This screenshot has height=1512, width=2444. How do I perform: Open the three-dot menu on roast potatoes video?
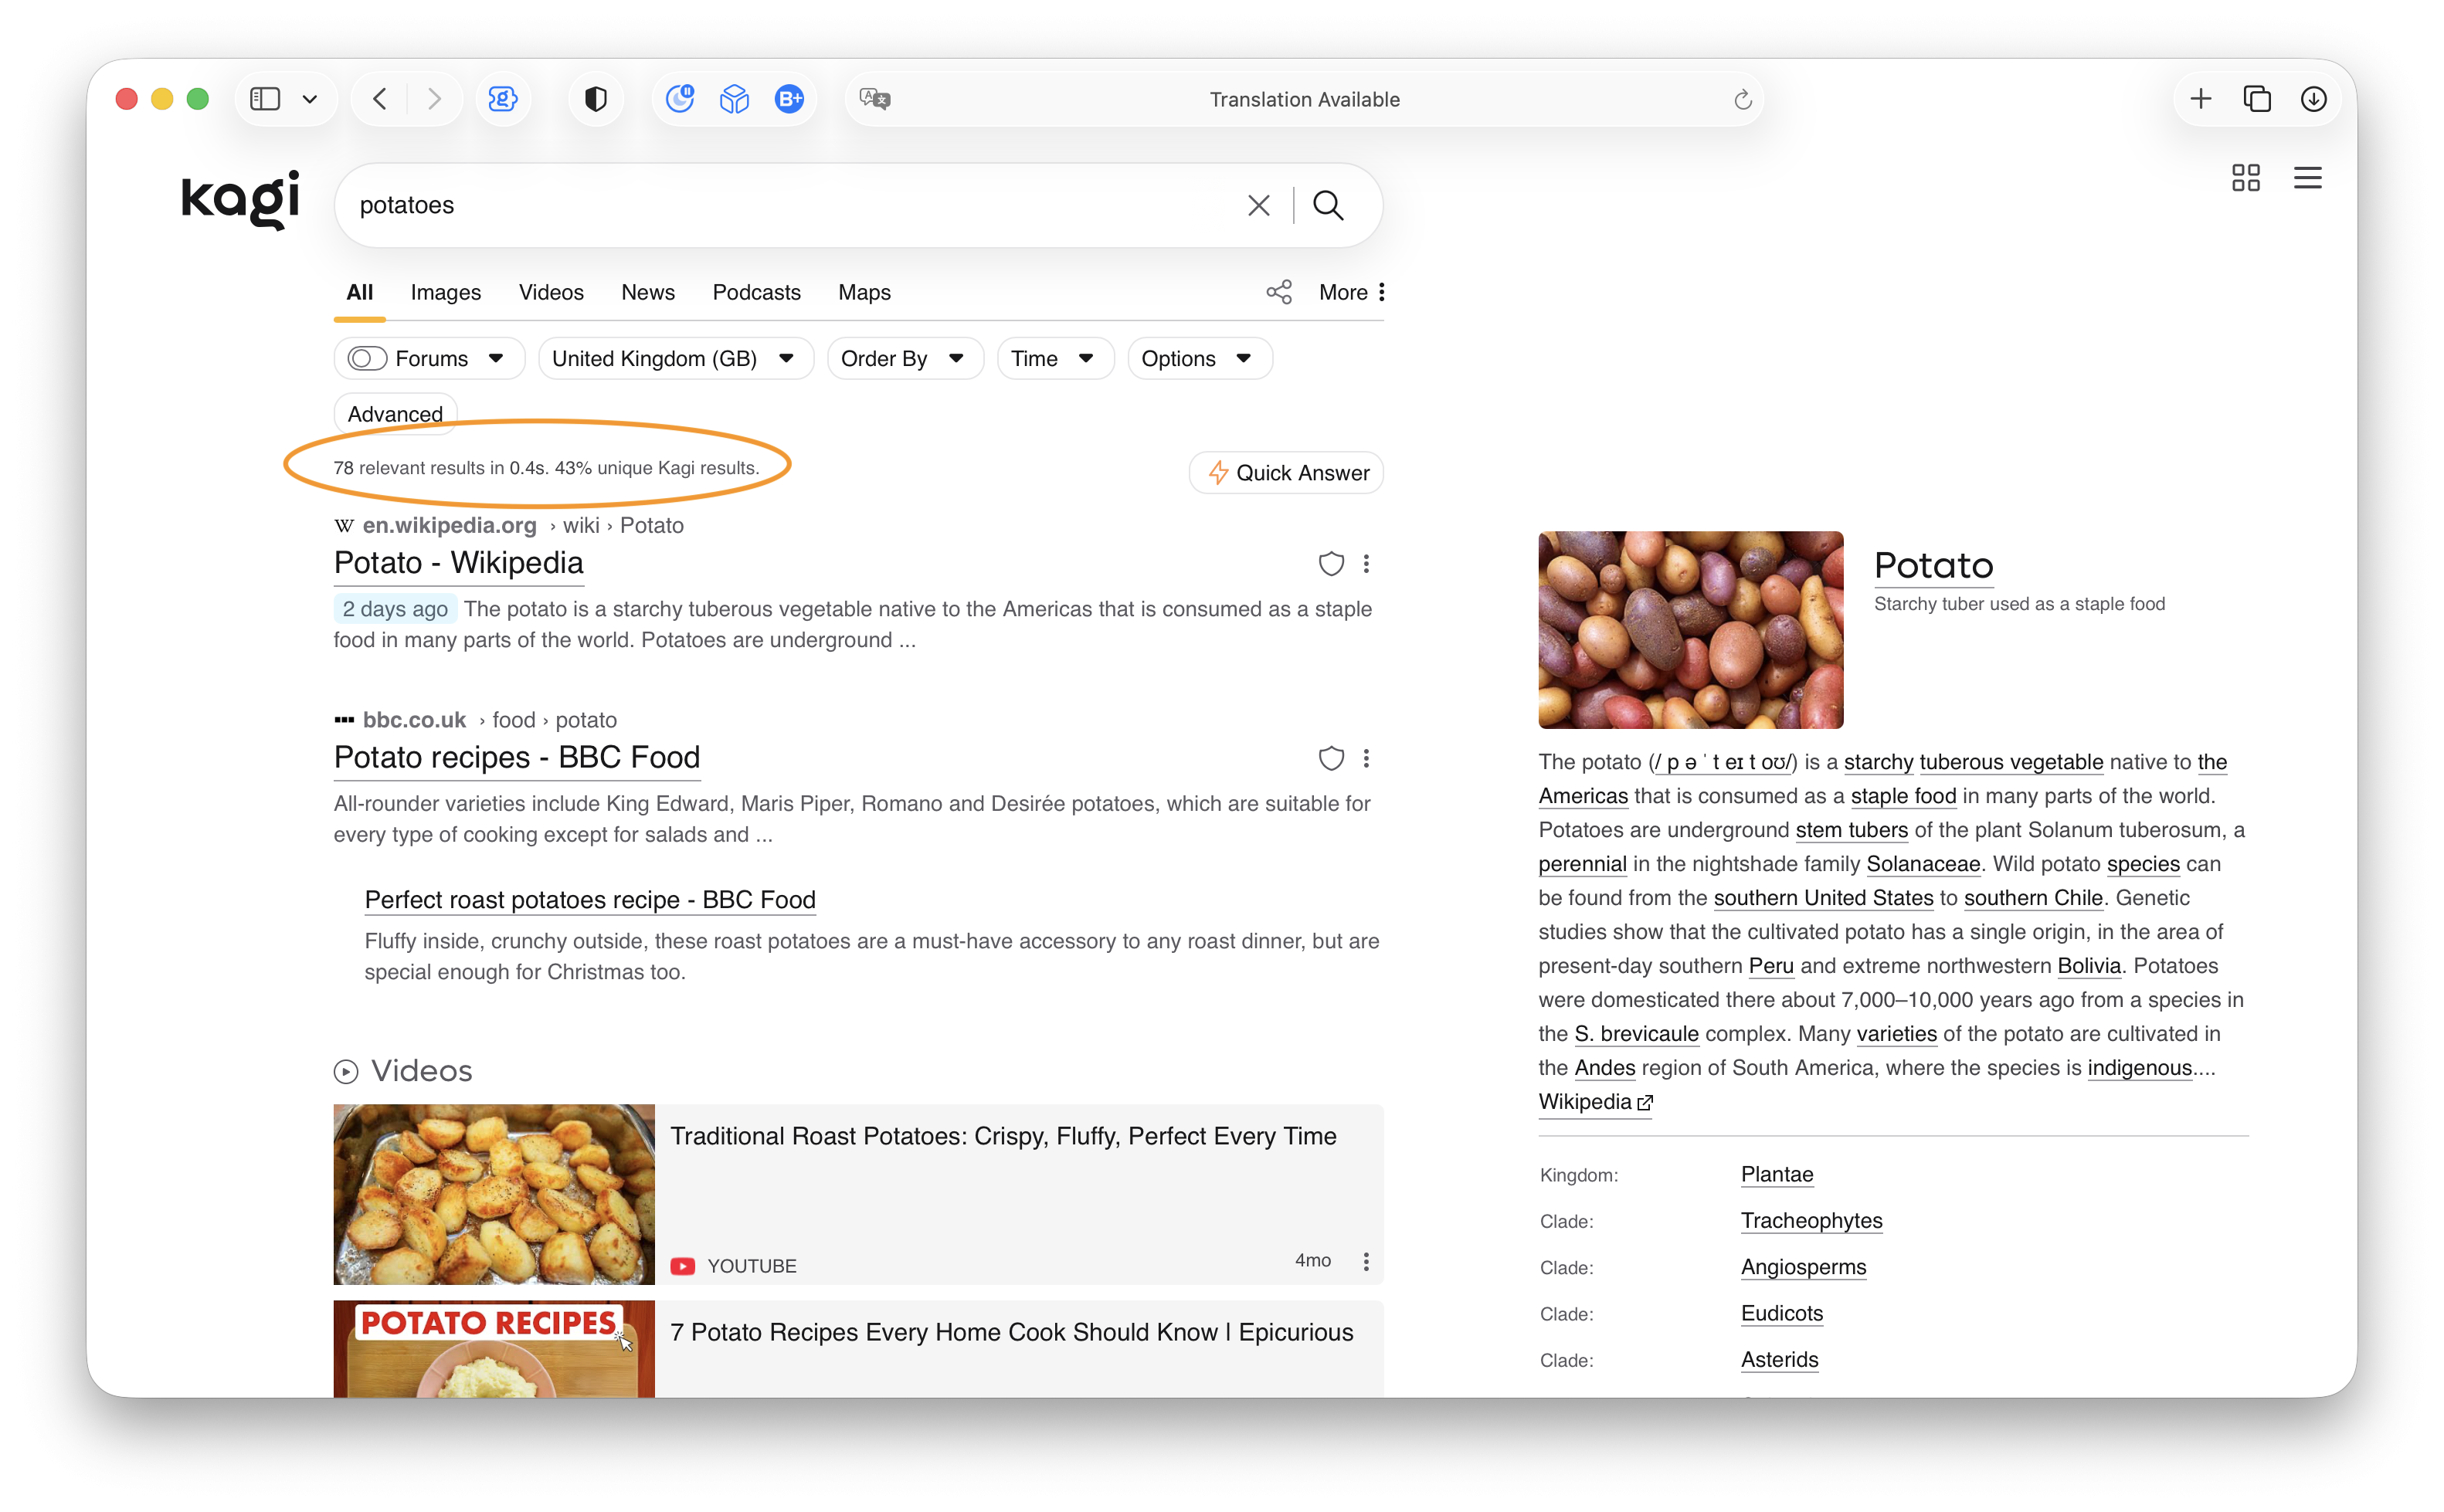1367,1262
